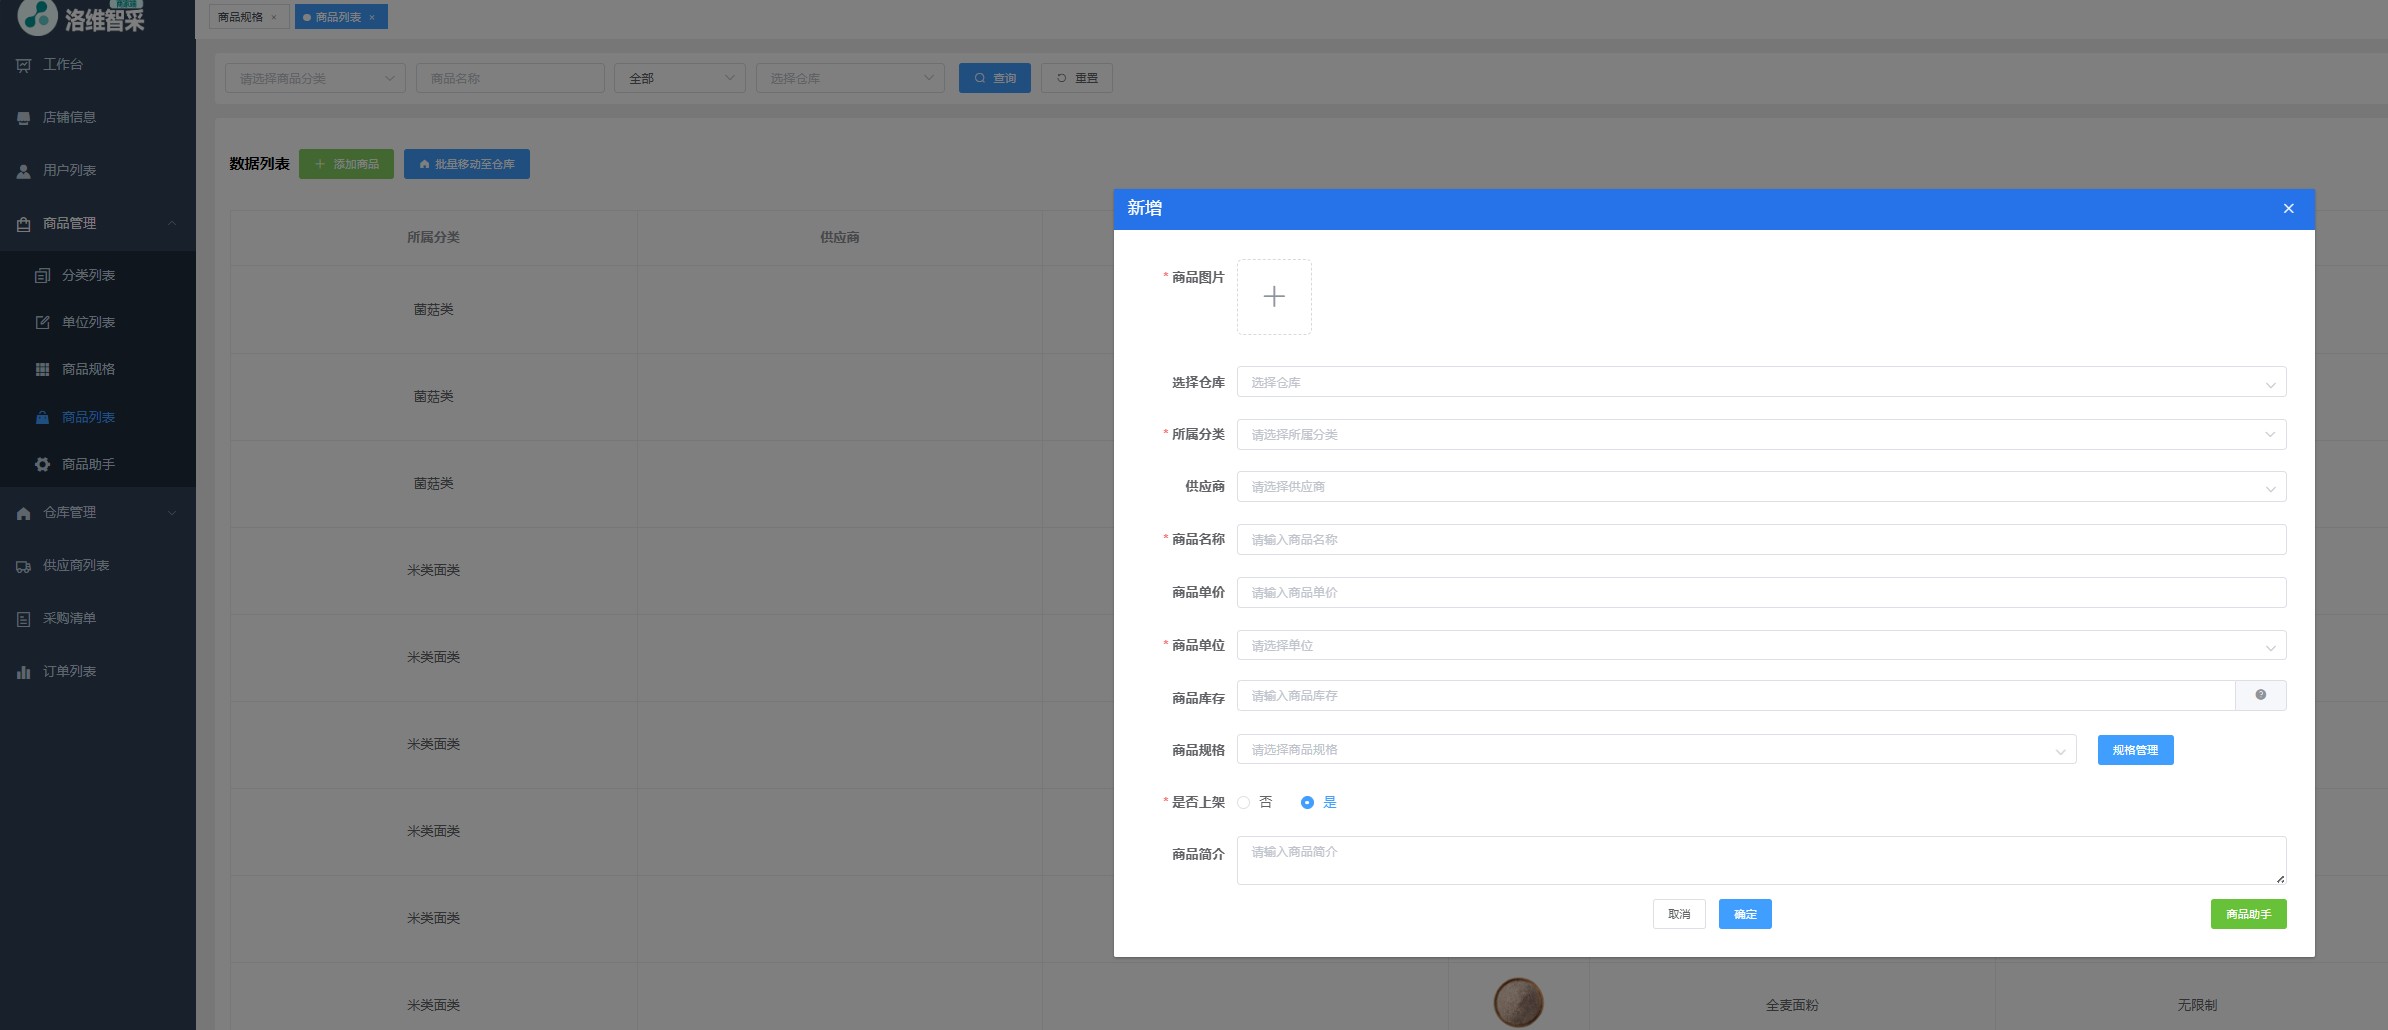Focus the 请输入商品库存 input field
Screen dimensions: 2388x1030
click(1736, 696)
